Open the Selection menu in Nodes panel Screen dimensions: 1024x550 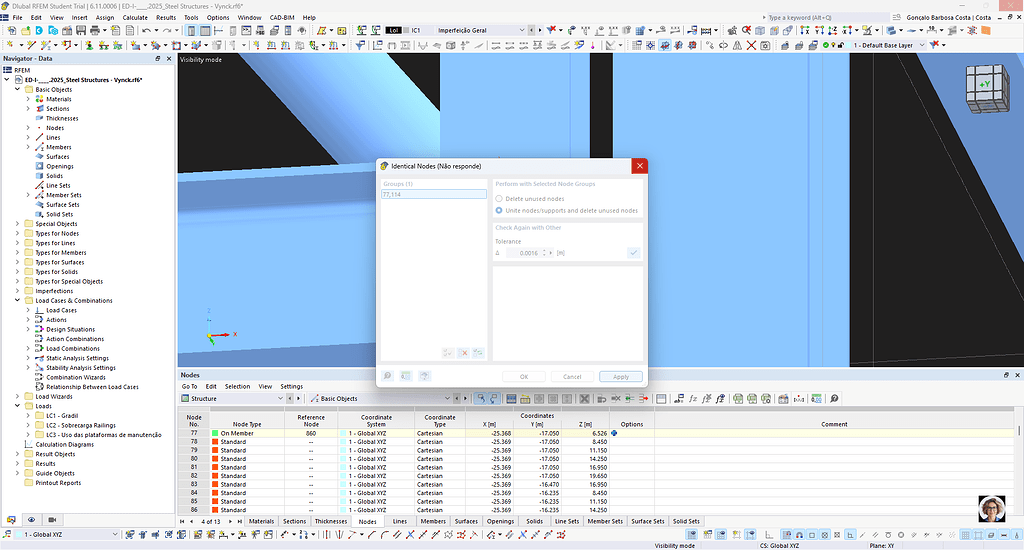coord(238,387)
